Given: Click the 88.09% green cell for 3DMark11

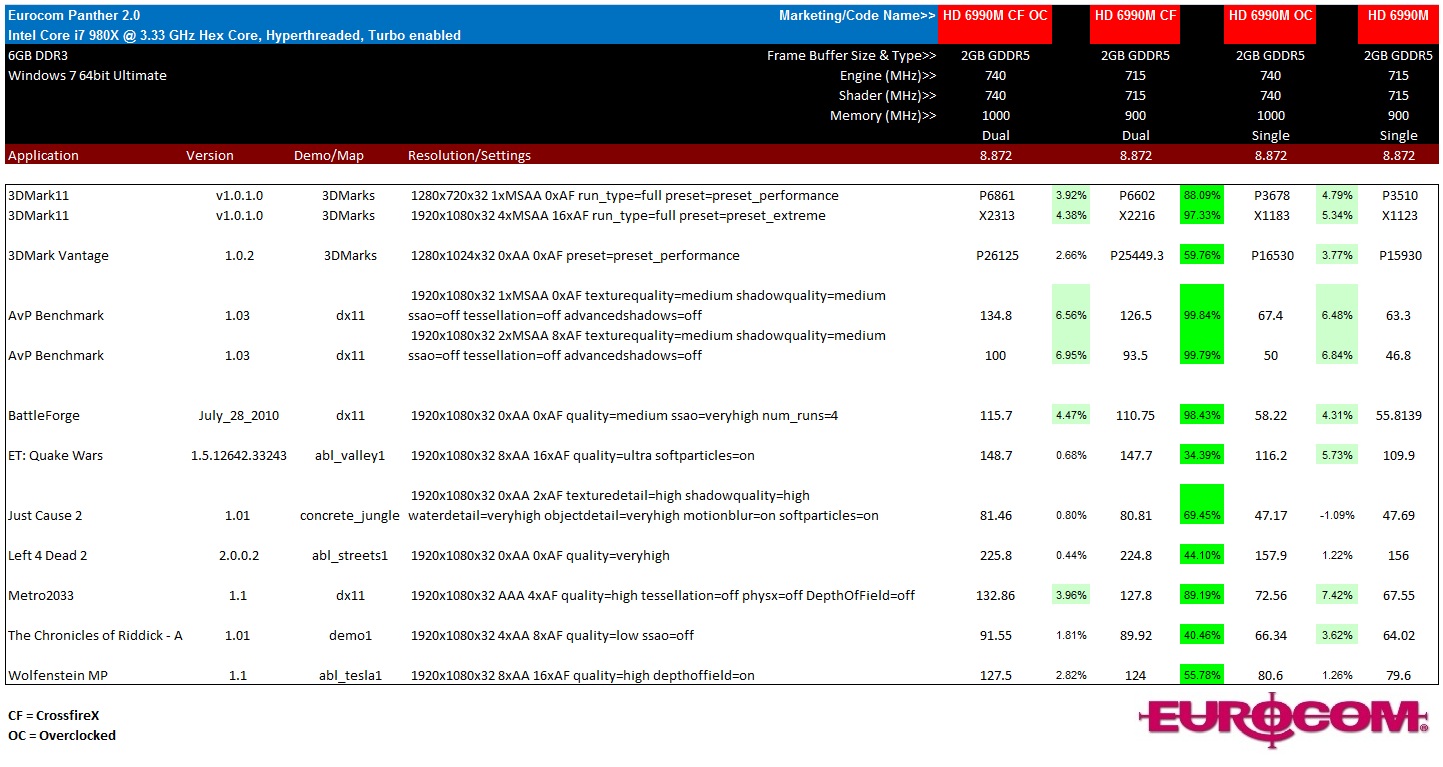Looking at the screenshot, I should pyautogui.click(x=1201, y=195).
